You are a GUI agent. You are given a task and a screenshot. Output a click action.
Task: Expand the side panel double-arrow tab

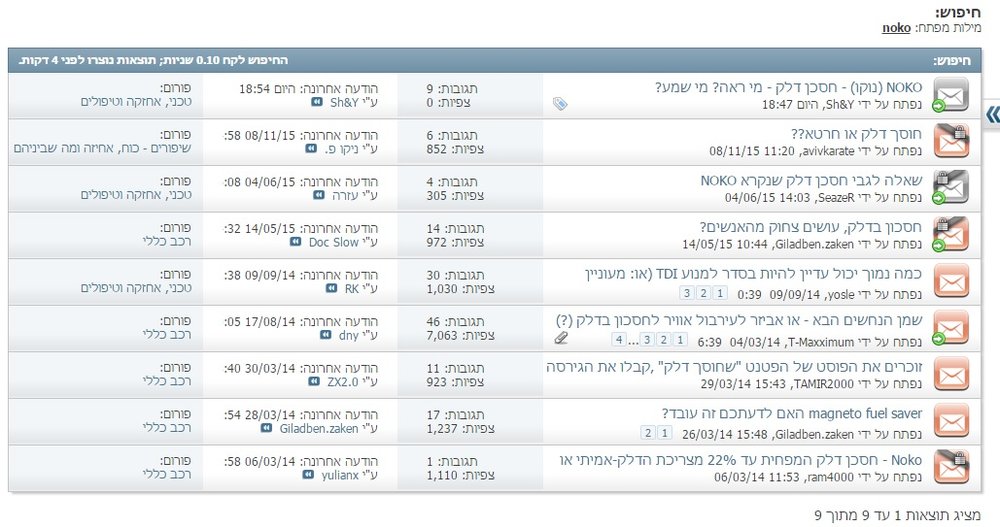pyautogui.click(x=992, y=115)
